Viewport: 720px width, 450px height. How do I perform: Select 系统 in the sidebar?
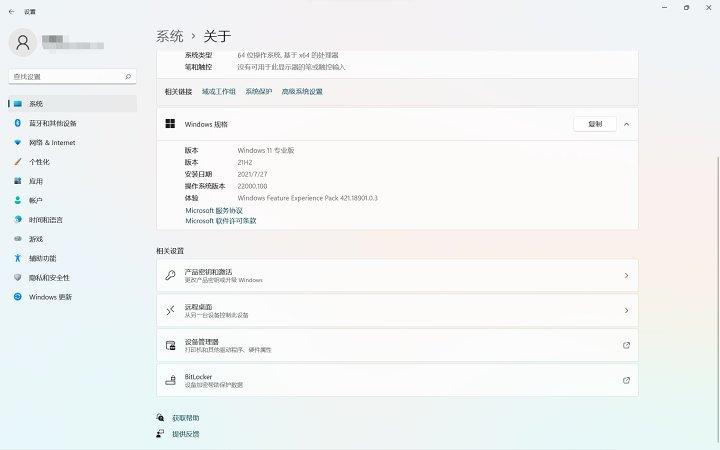click(x=73, y=104)
